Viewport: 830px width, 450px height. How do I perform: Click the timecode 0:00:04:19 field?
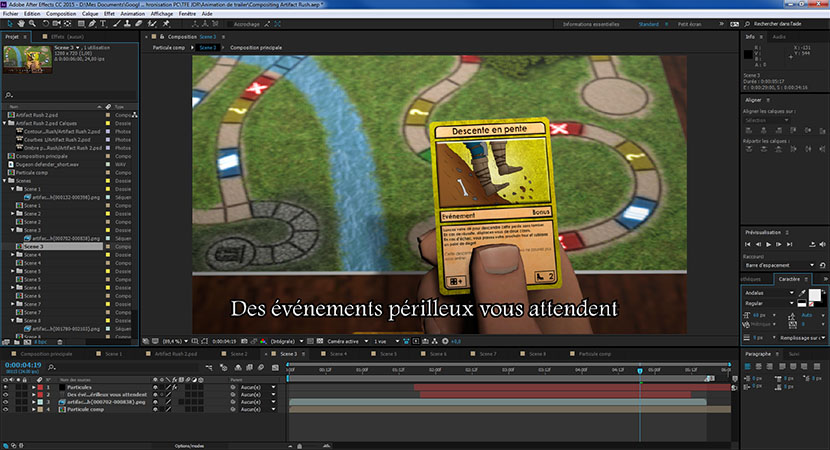point(23,365)
